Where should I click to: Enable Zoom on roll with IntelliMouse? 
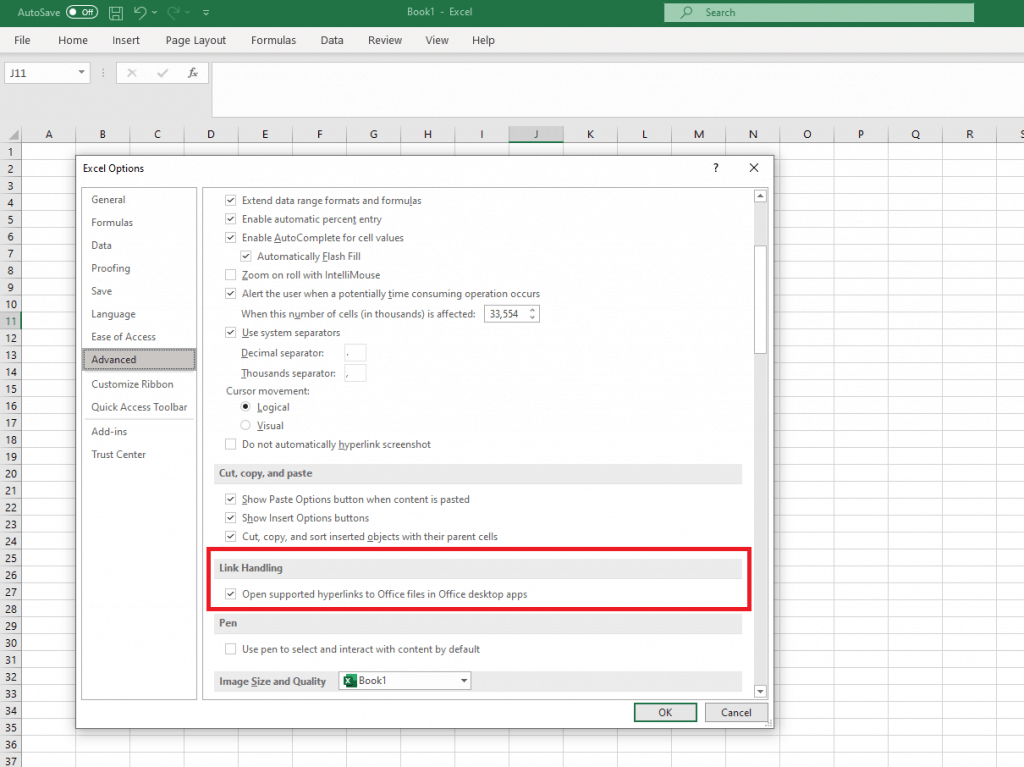pos(230,275)
